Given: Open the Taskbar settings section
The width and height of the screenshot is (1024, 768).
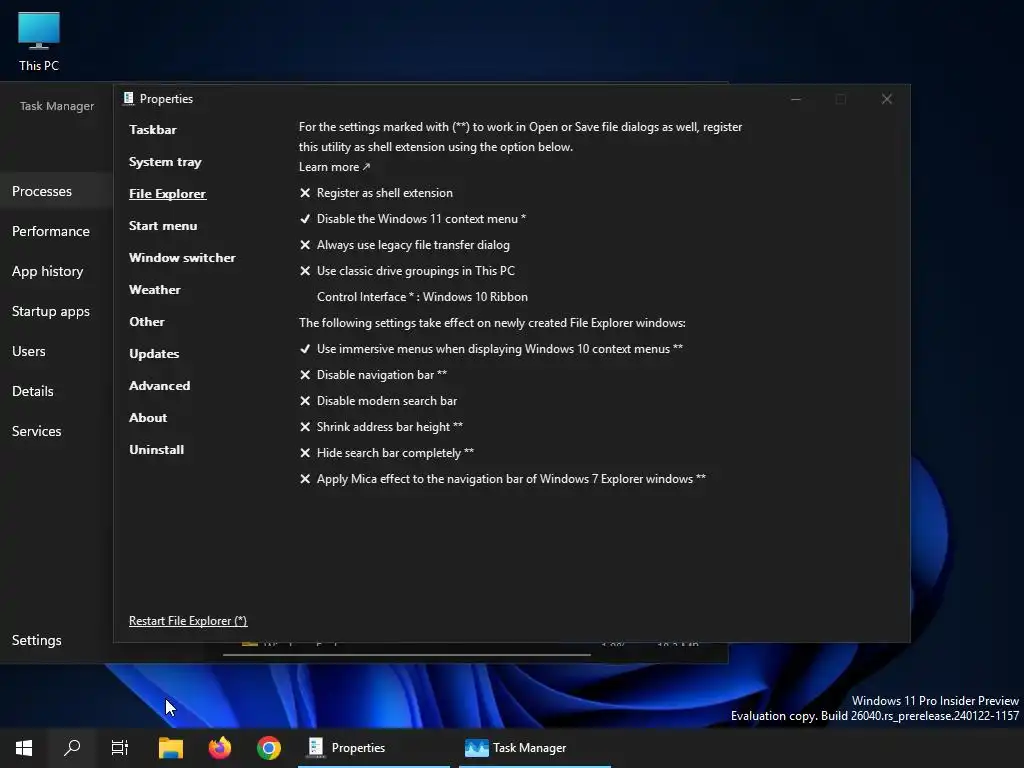Looking at the screenshot, I should [x=153, y=129].
